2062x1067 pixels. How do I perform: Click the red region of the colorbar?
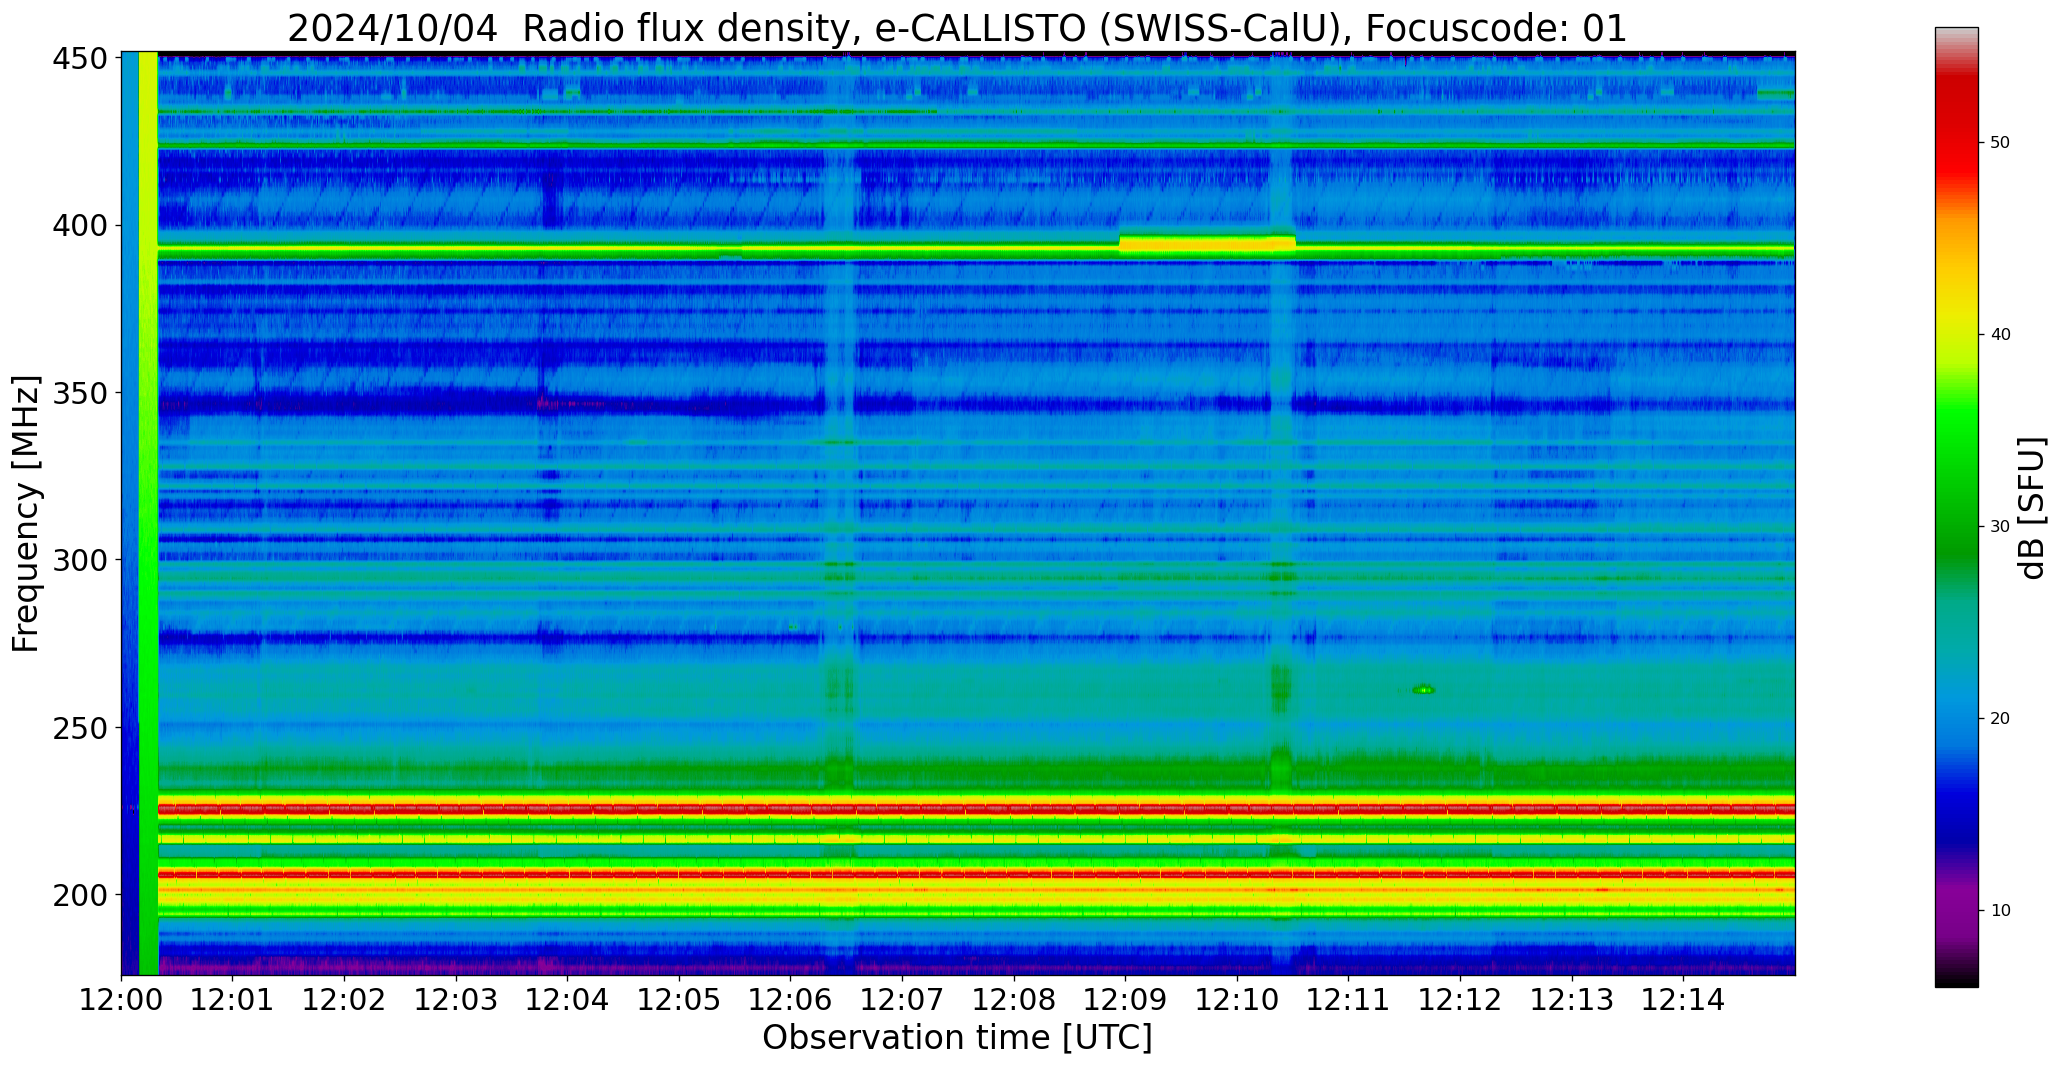(1956, 130)
